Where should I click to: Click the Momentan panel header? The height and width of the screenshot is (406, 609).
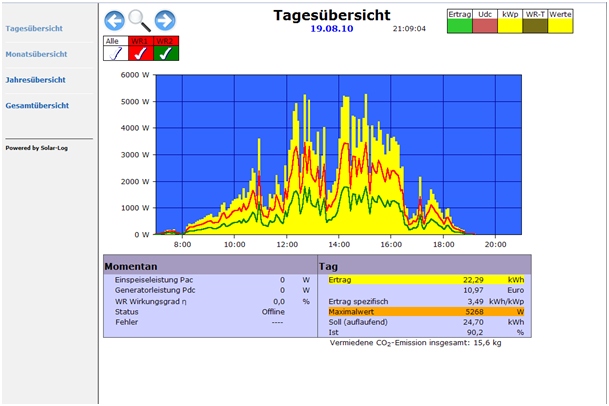[x=209, y=267]
